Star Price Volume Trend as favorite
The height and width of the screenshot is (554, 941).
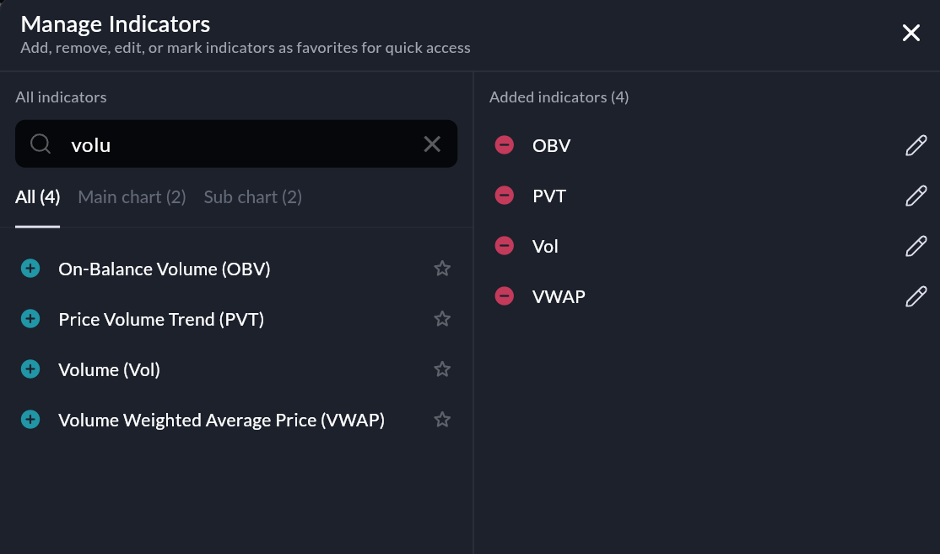pyautogui.click(x=442, y=319)
